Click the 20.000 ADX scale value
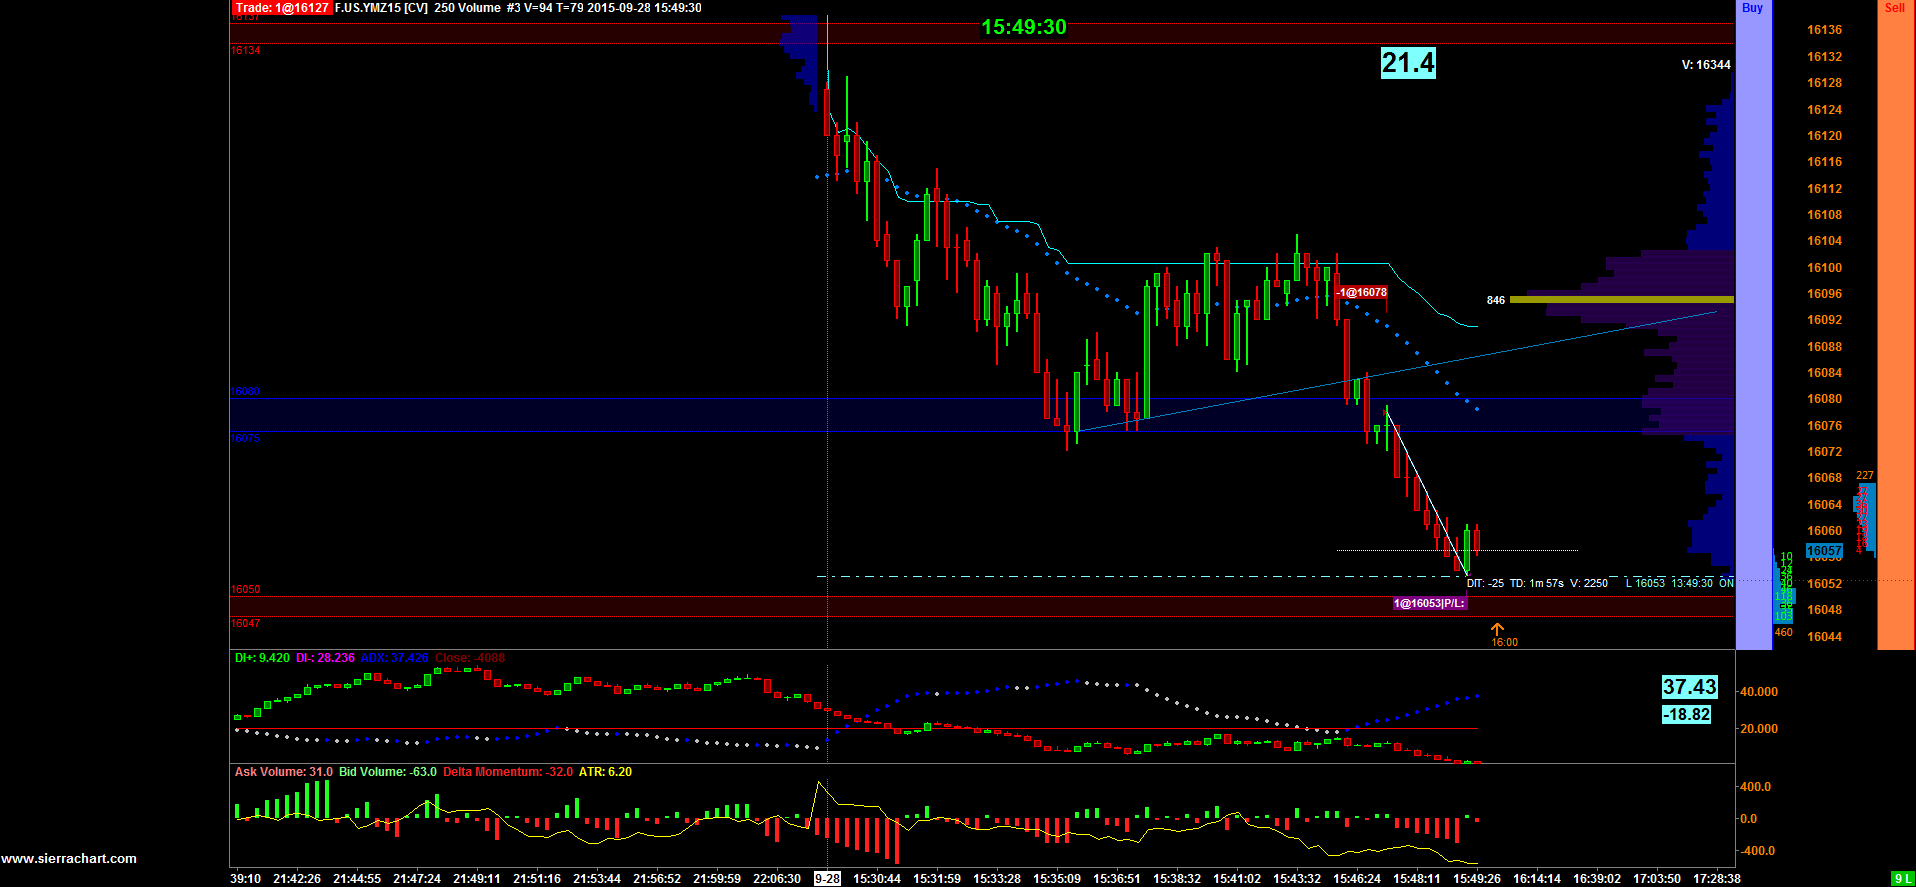 click(1759, 729)
